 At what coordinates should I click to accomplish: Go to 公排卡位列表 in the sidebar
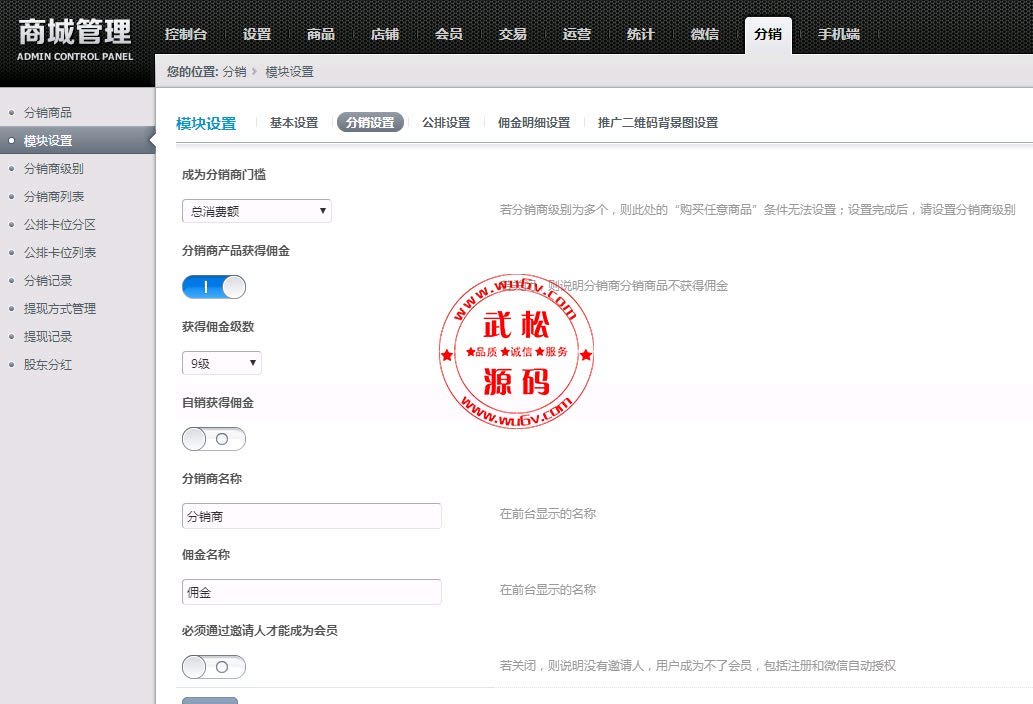[x=60, y=252]
